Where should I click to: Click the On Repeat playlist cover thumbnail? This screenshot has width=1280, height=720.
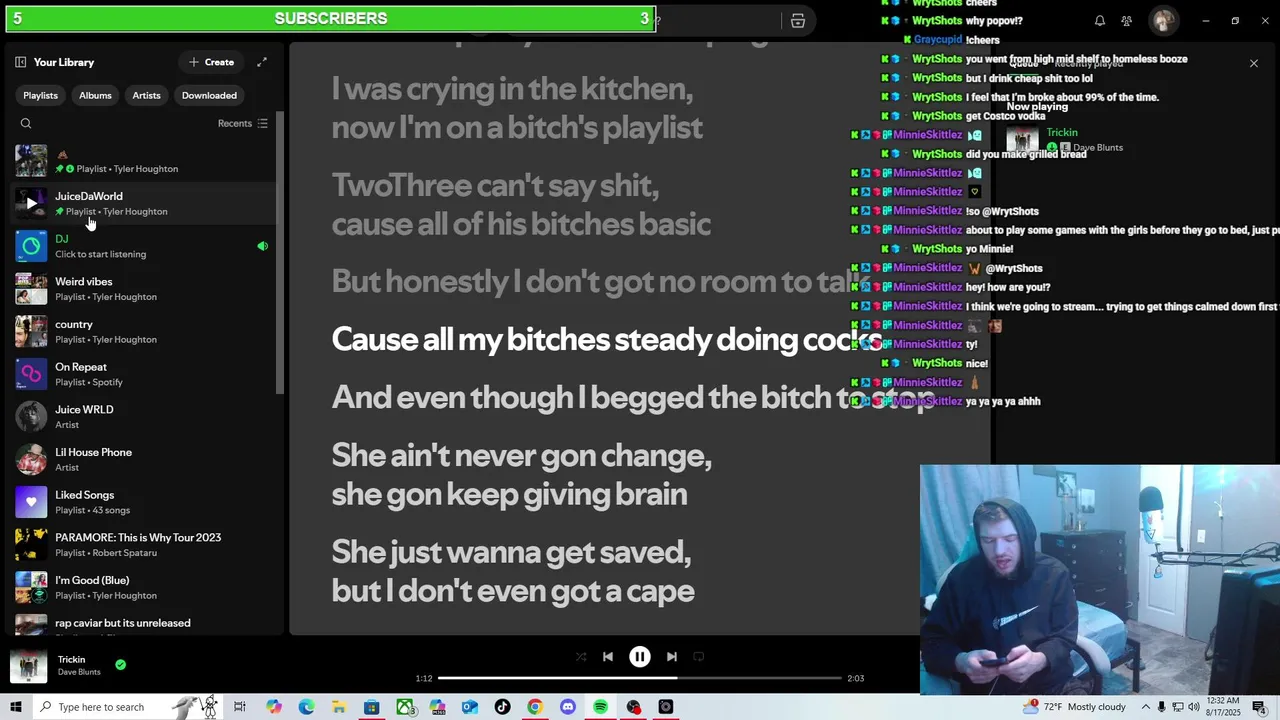(x=31, y=374)
